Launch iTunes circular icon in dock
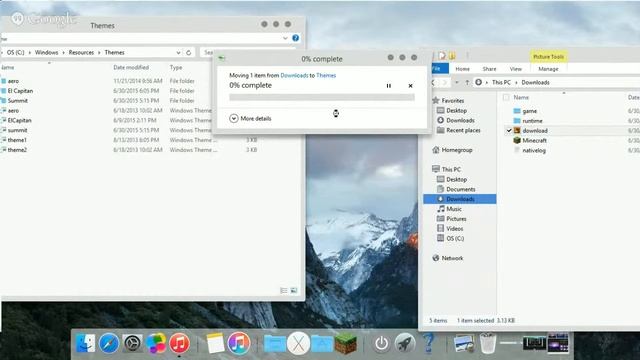The image size is (640, 360). (239, 343)
